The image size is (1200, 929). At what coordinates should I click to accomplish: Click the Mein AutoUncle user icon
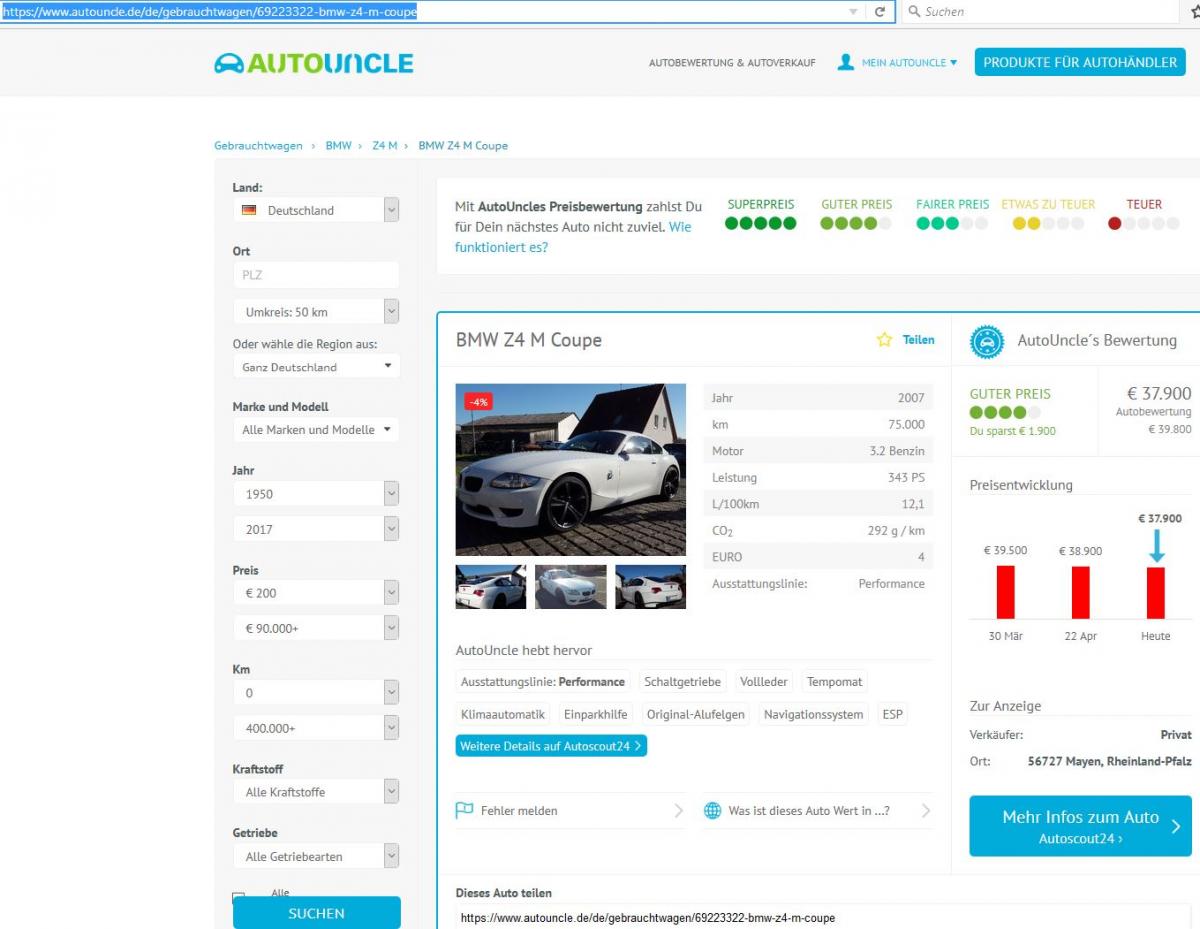tap(846, 62)
